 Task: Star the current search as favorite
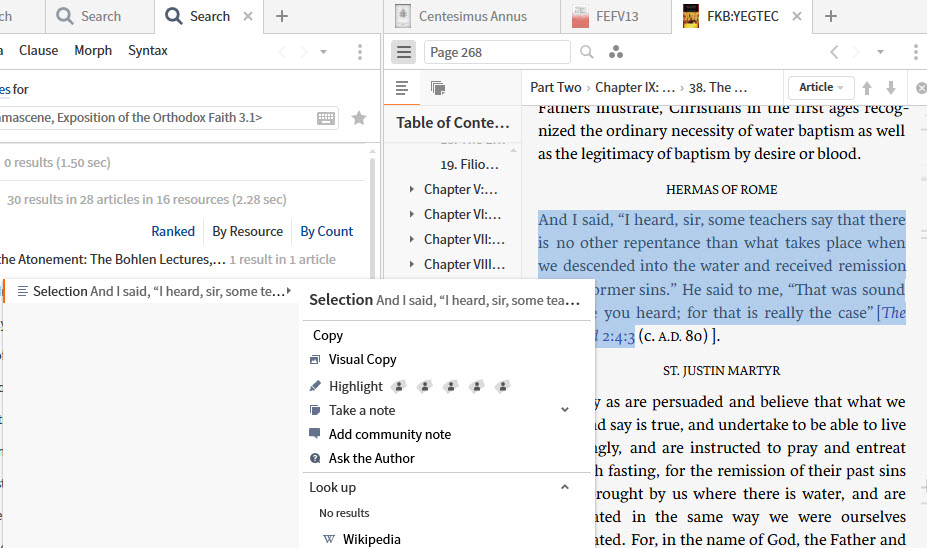359,118
